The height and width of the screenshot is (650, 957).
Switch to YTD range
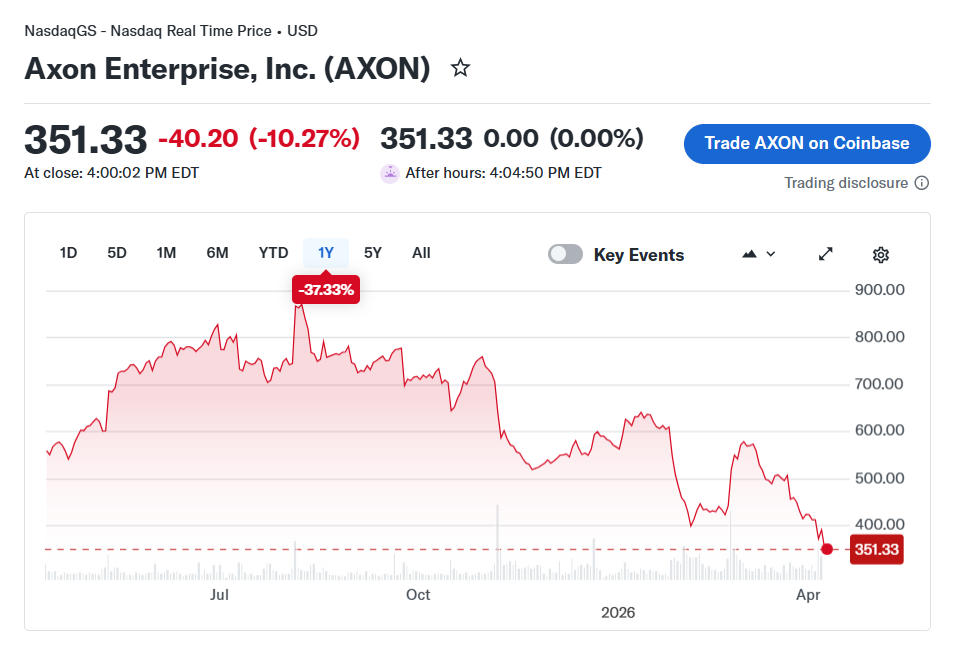(273, 253)
